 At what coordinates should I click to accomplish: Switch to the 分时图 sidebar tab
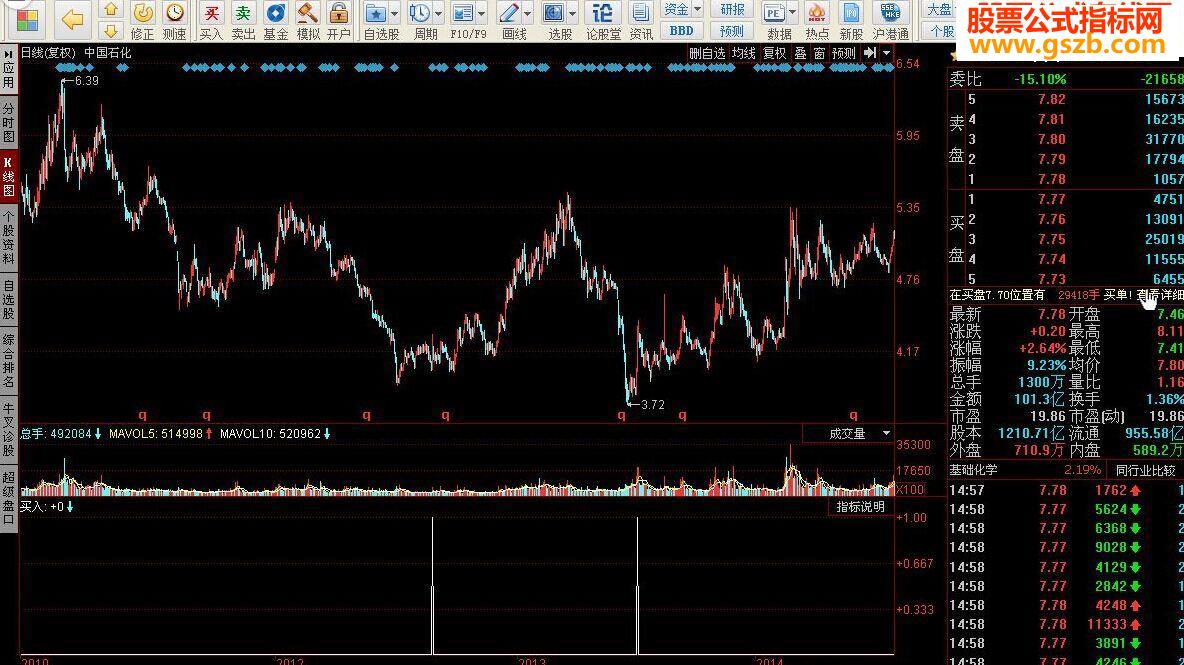[x=8, y=124]
